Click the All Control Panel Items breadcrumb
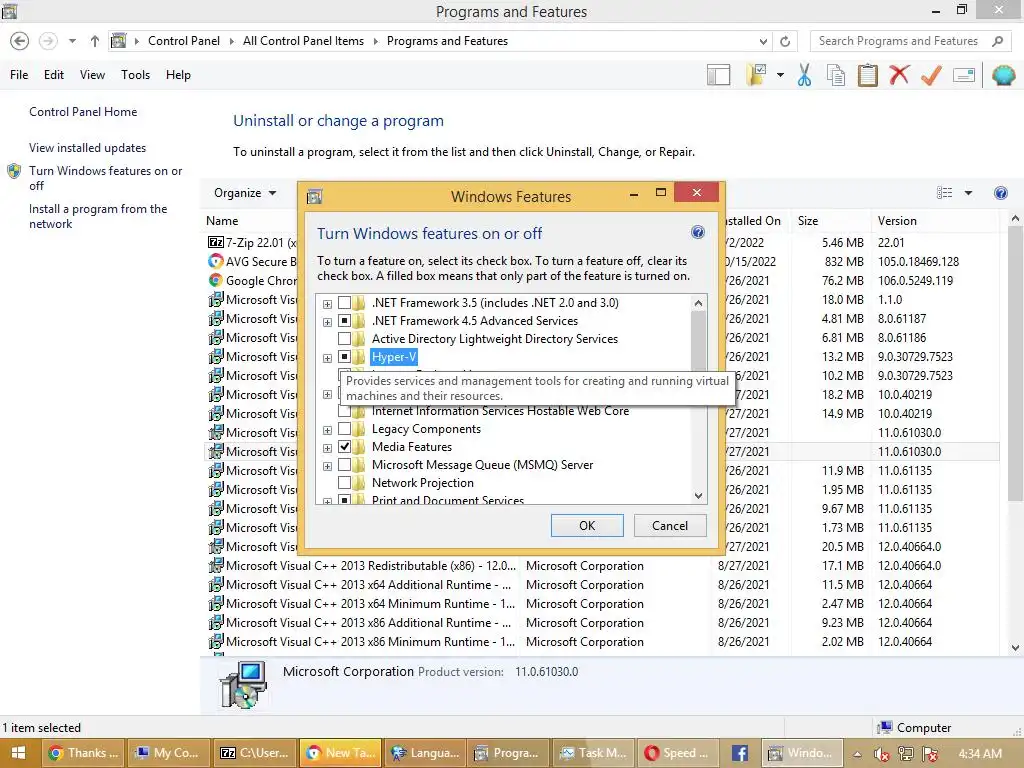Image resolution: width=1024 pixels, height=768 pixels. tap(303, 41)
